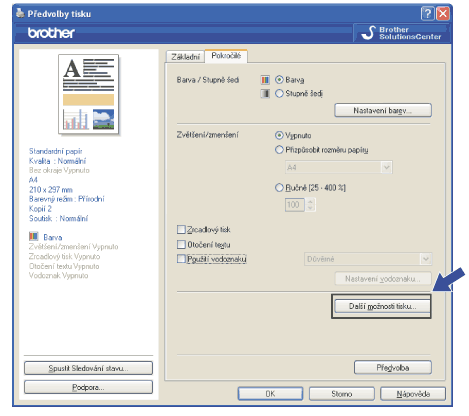469x416 pixels.
Task: Click the color bars icon in summary panel
Action: pos(34,237)
